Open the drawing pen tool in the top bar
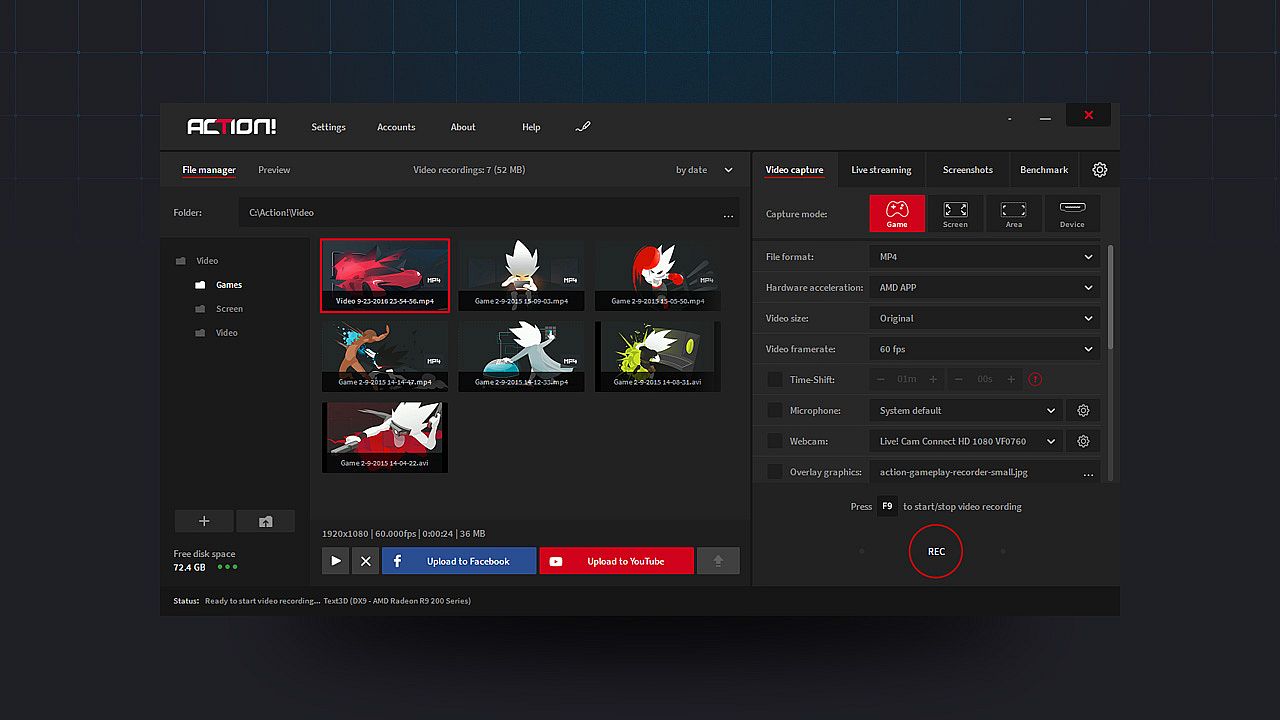 (x=583, y=127)
